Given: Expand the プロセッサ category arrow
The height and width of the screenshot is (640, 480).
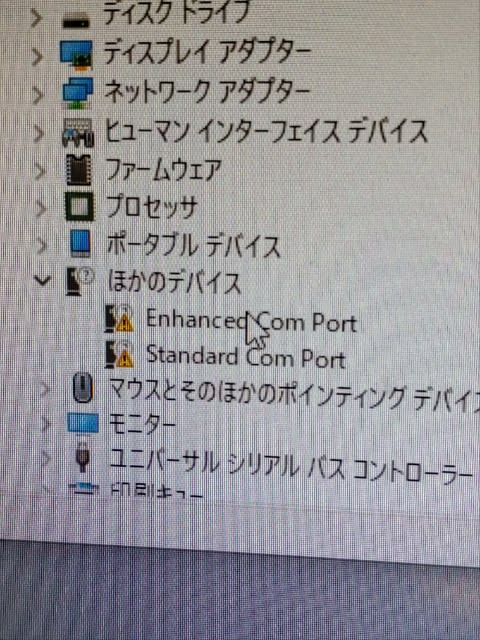Looking at the screenshot, I should tap(40, 209).
